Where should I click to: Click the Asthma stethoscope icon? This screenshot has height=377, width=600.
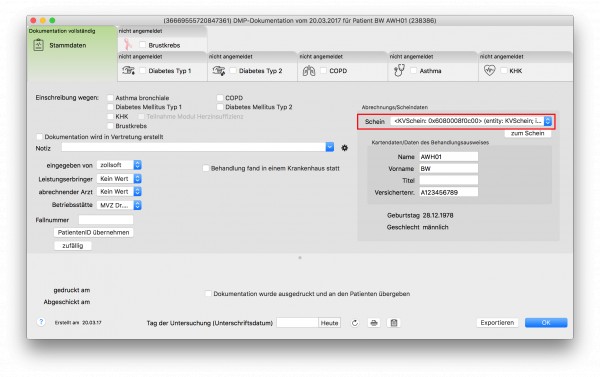(399, 71)
